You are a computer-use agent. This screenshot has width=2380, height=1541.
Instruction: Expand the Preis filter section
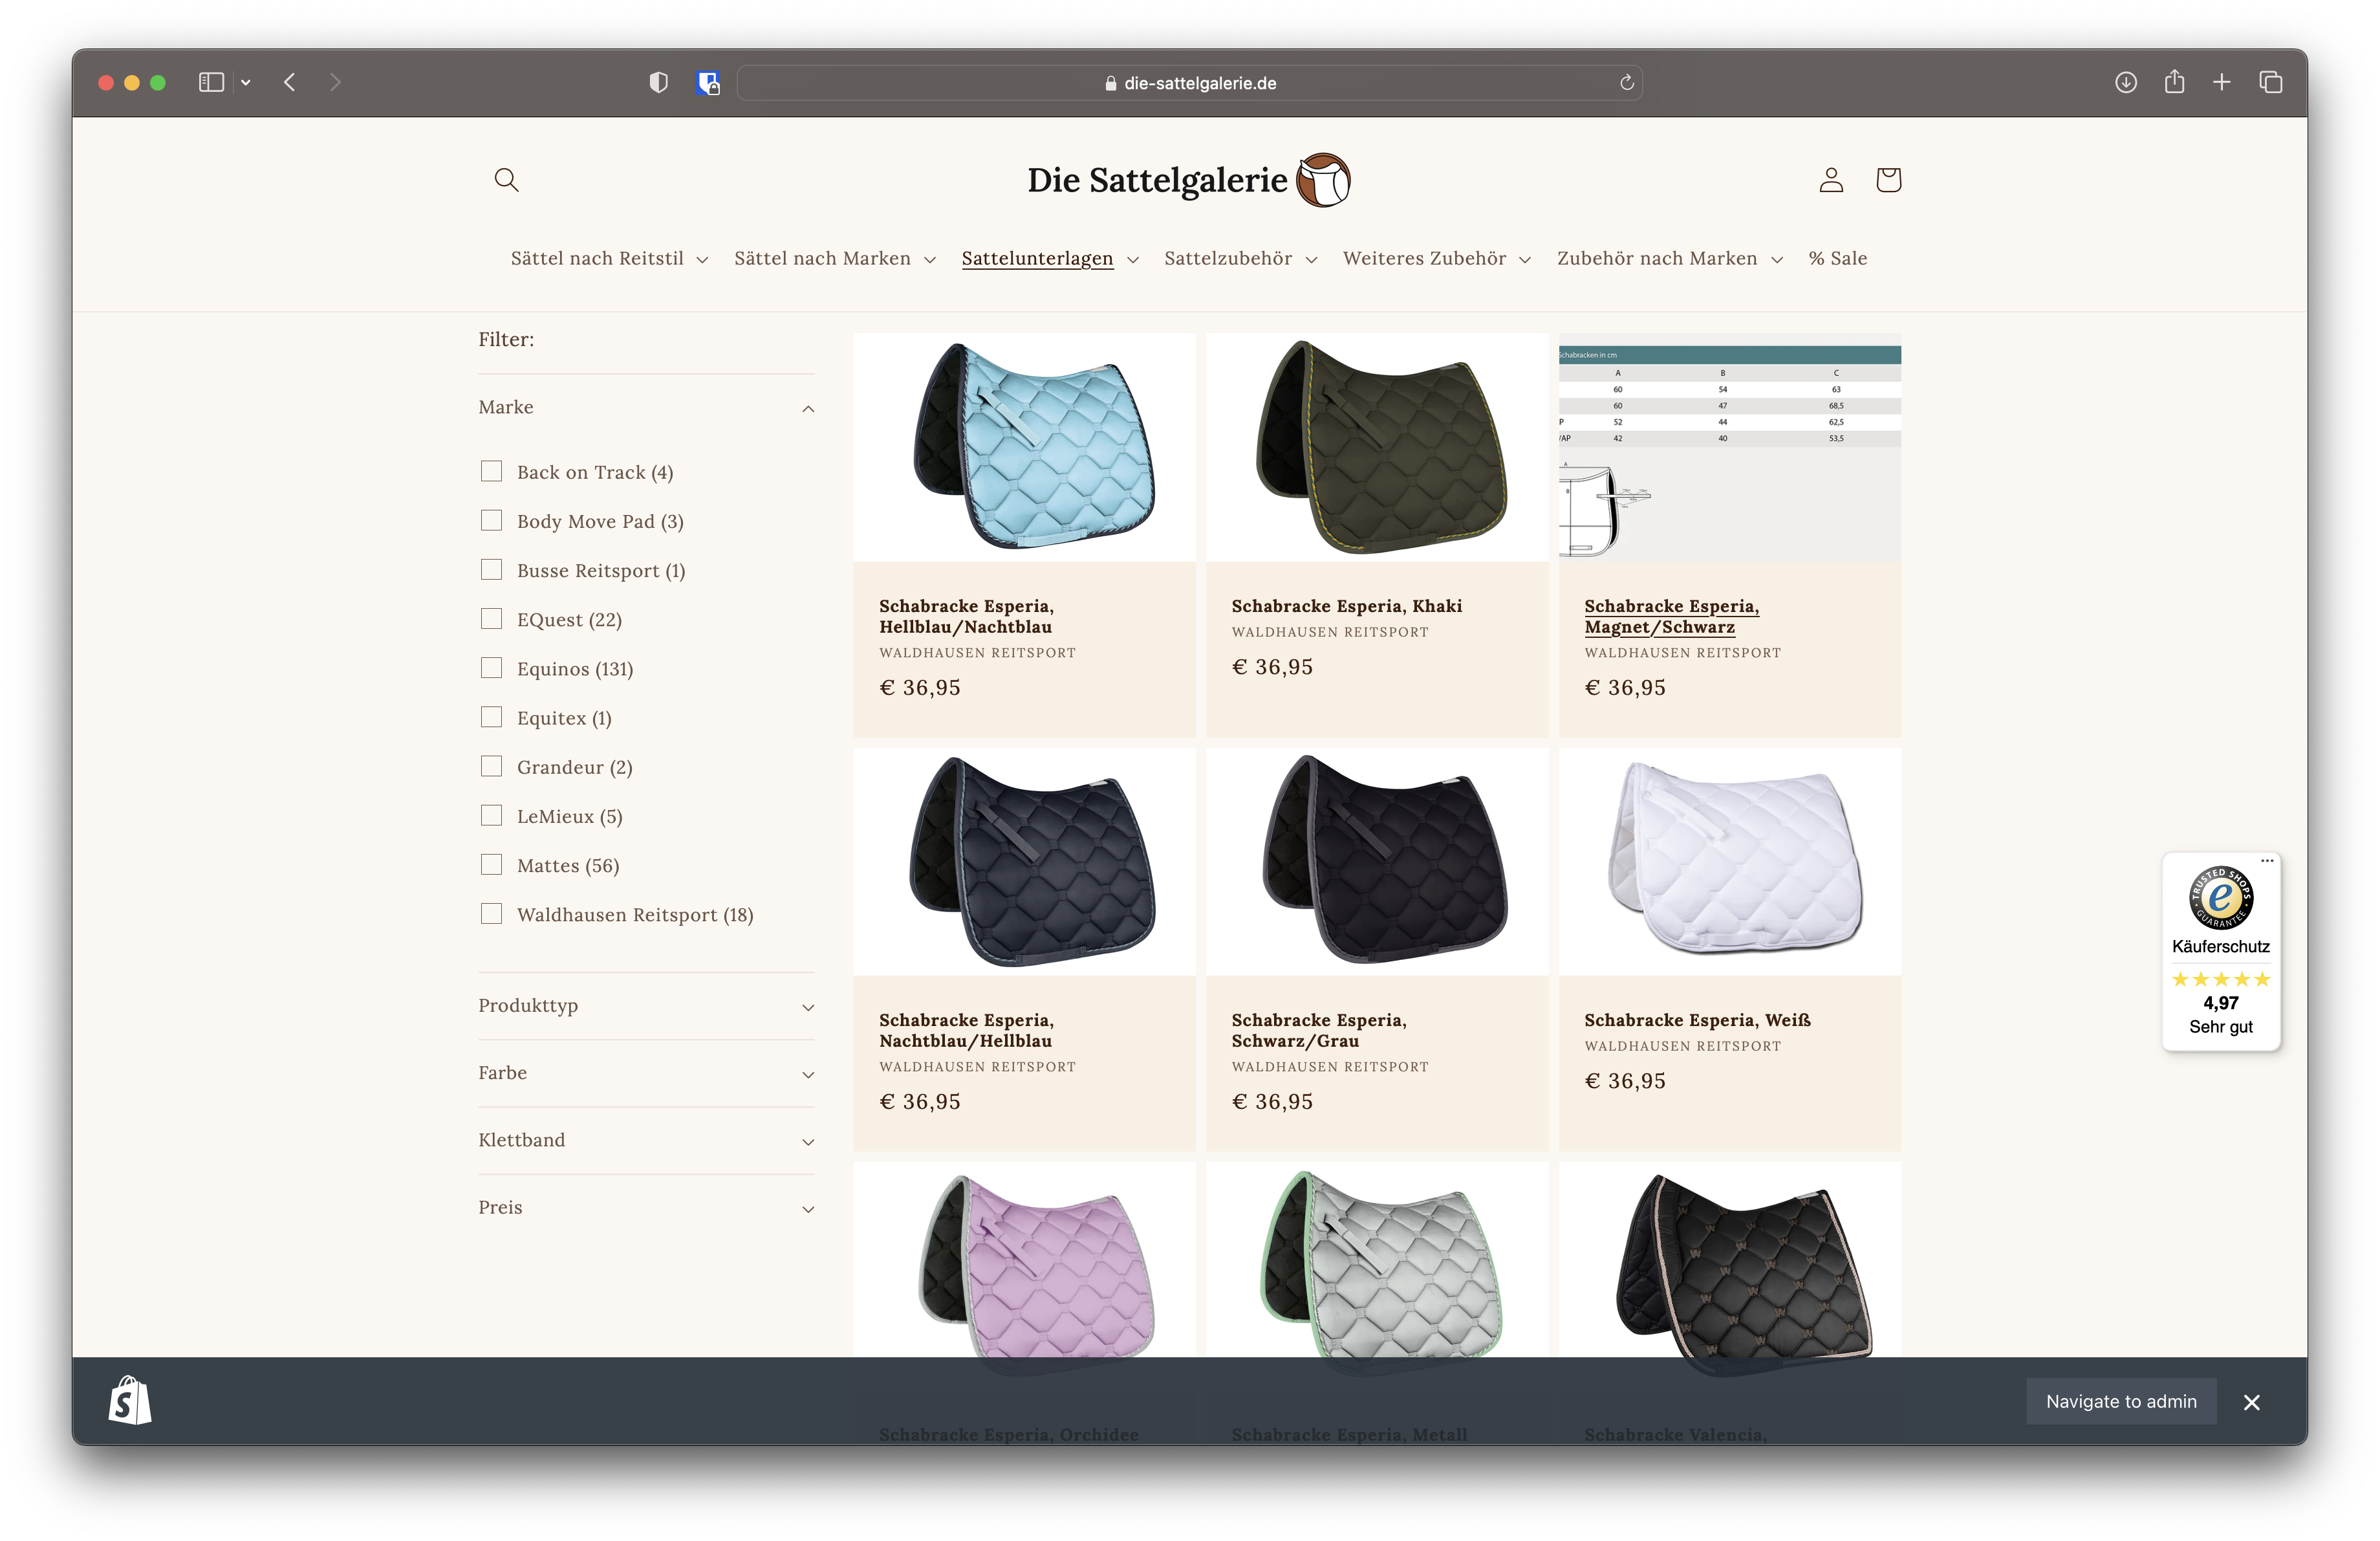point(646,1207)
